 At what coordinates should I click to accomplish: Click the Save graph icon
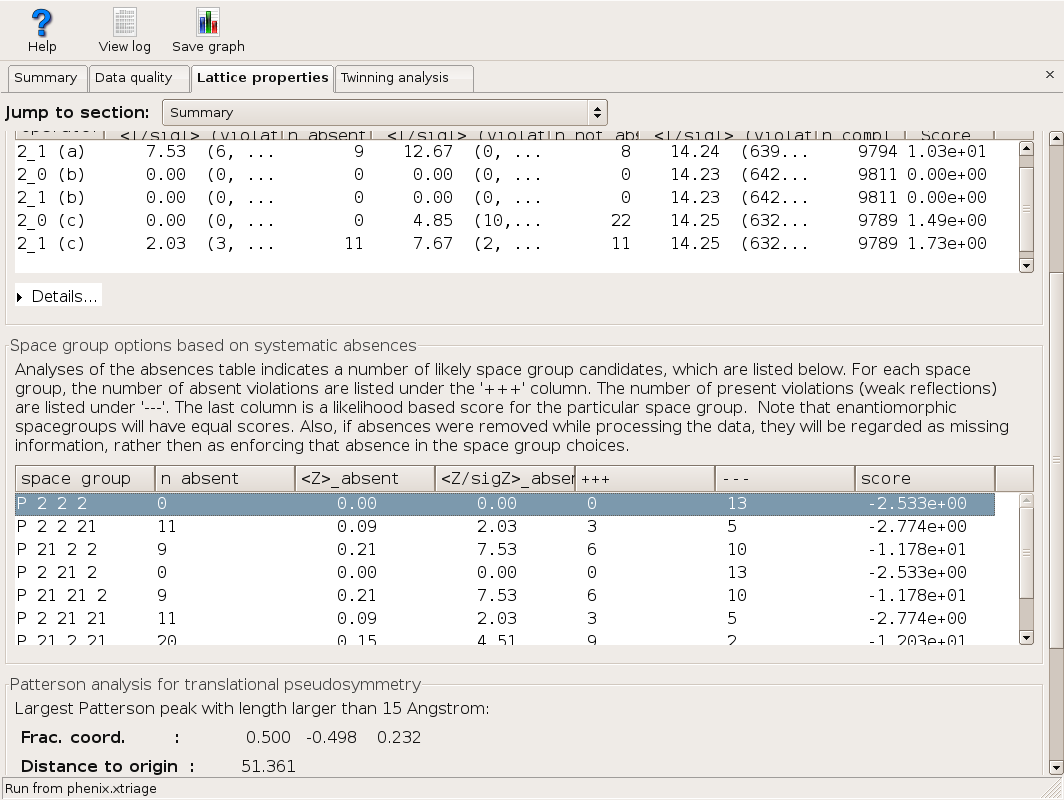(208, 23)
